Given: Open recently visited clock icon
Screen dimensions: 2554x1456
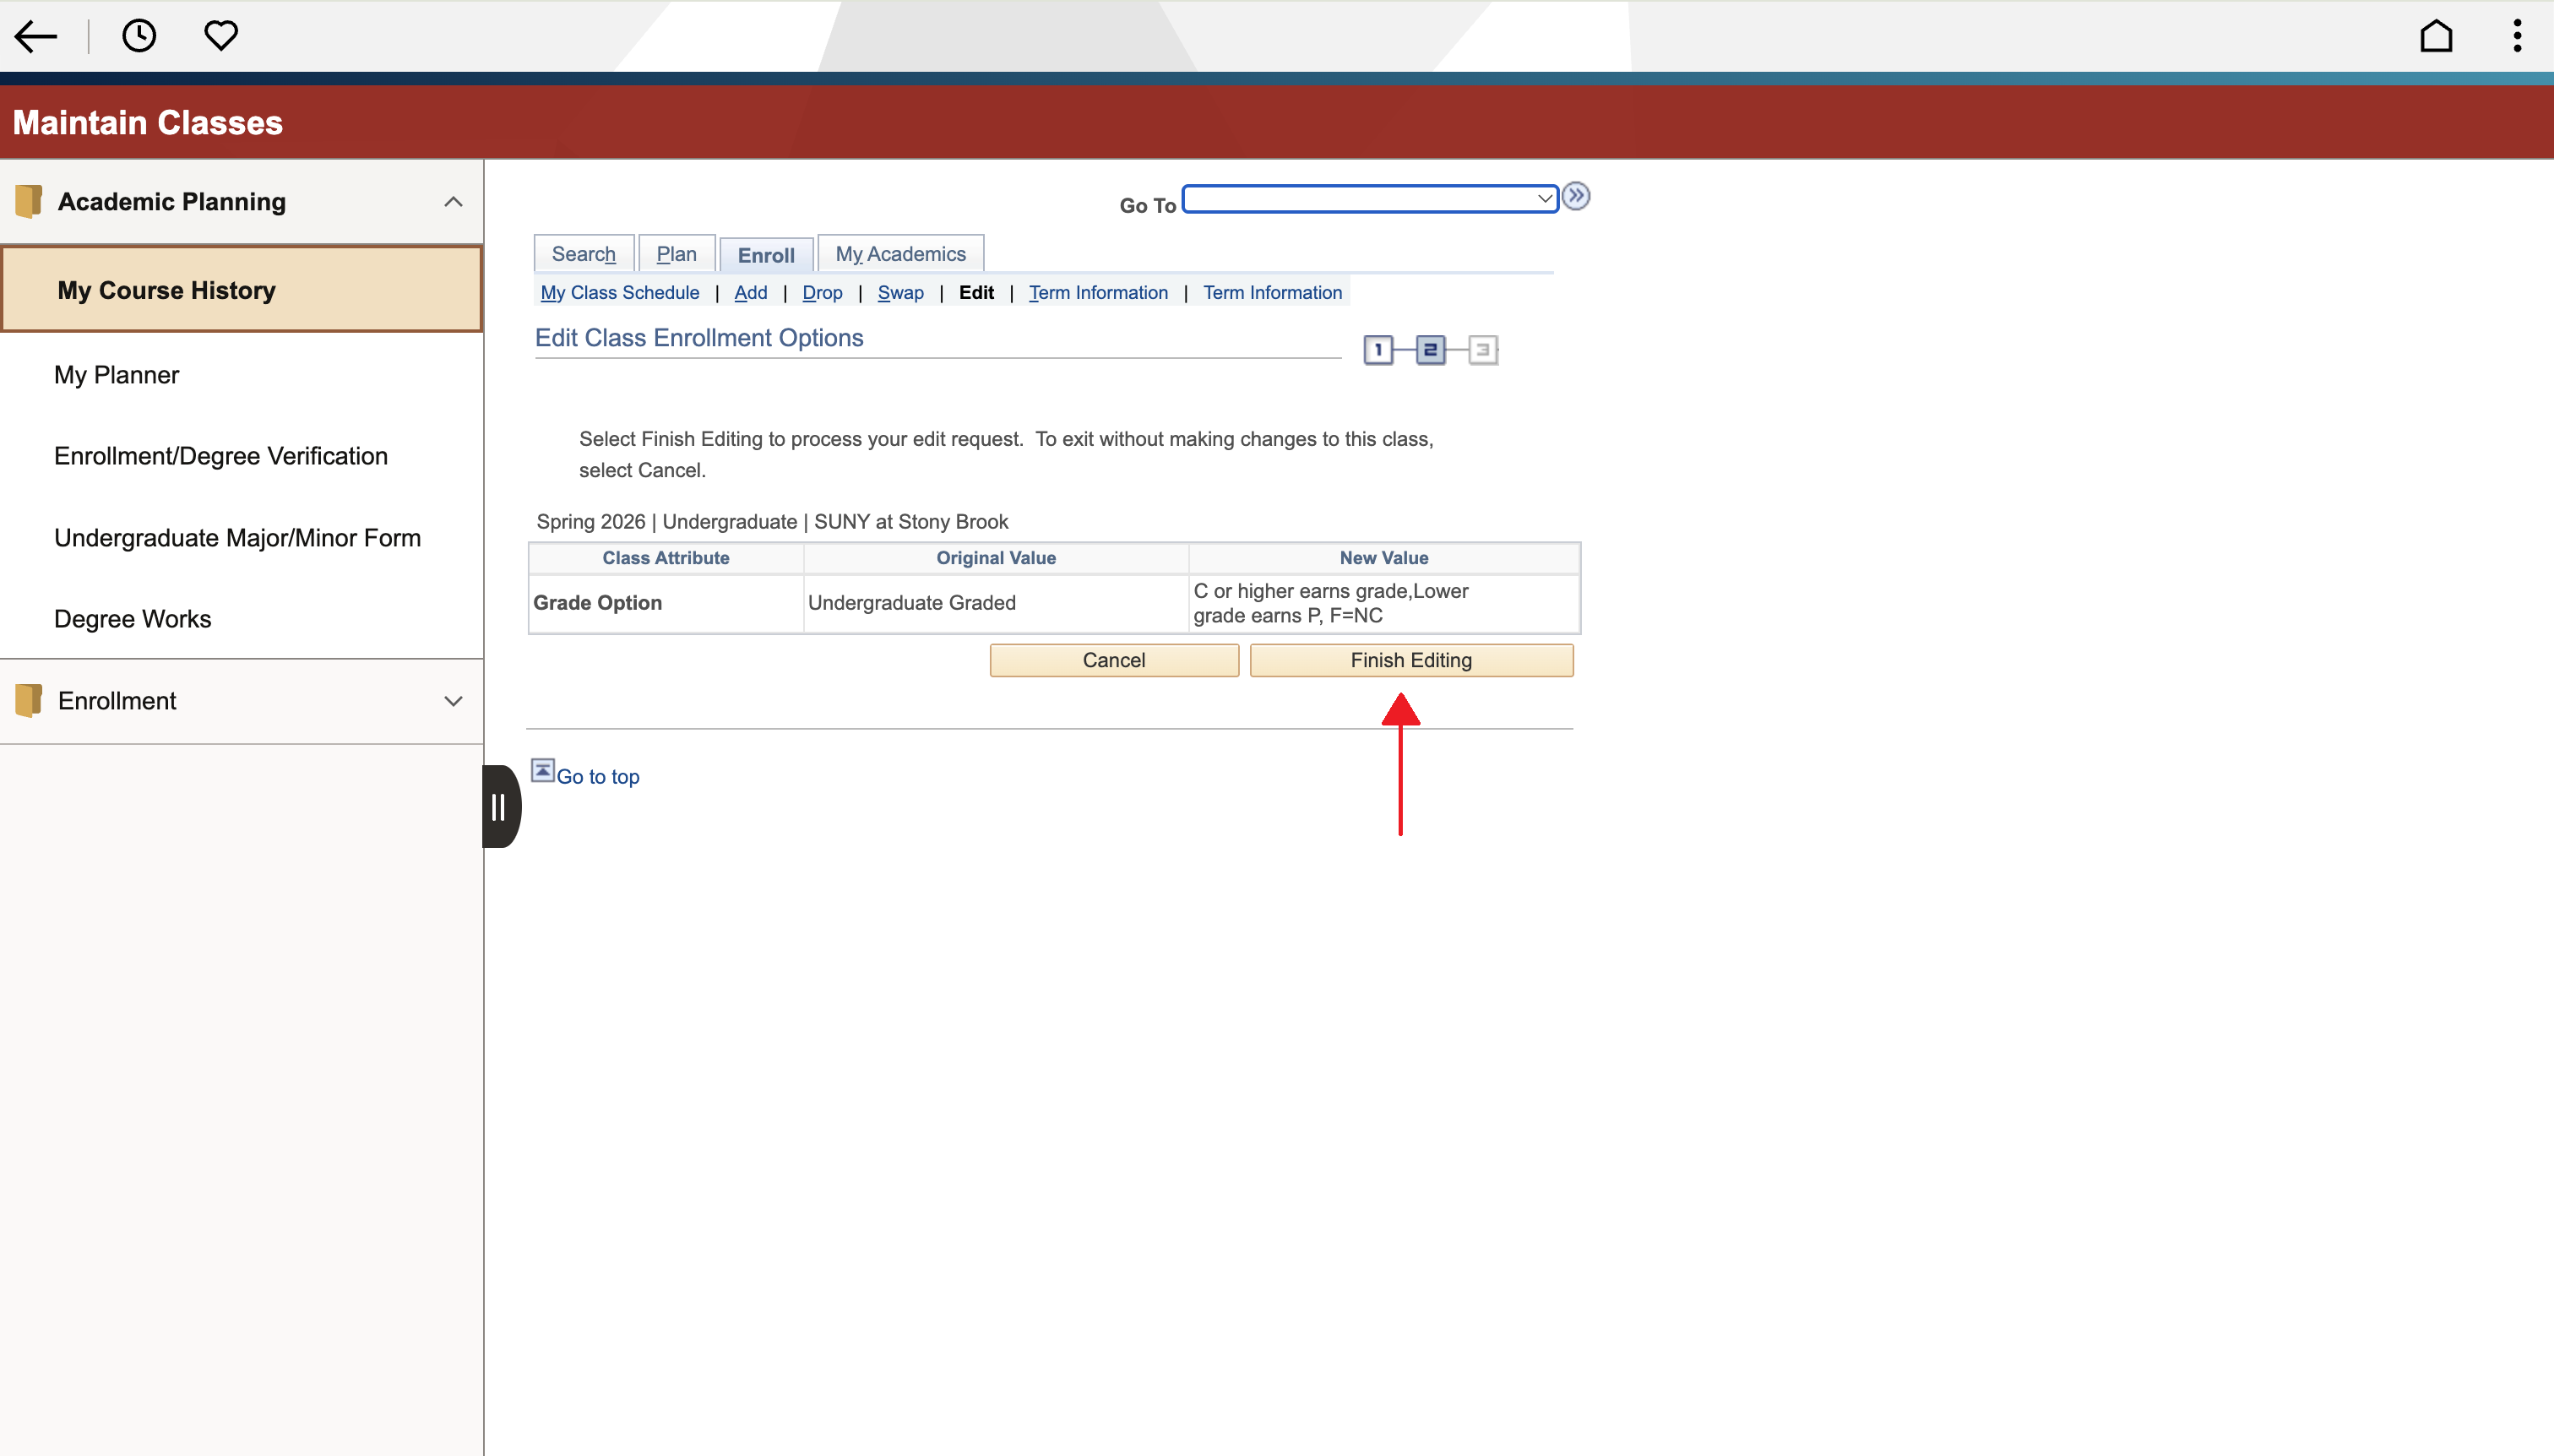Looking at the screenshot, I should coord(139,36).
